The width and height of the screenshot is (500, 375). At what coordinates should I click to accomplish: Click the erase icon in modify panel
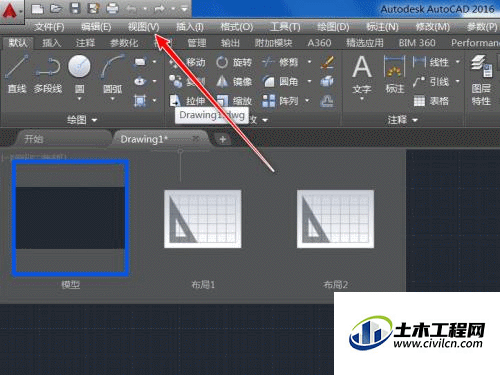(x=327, y=62)
